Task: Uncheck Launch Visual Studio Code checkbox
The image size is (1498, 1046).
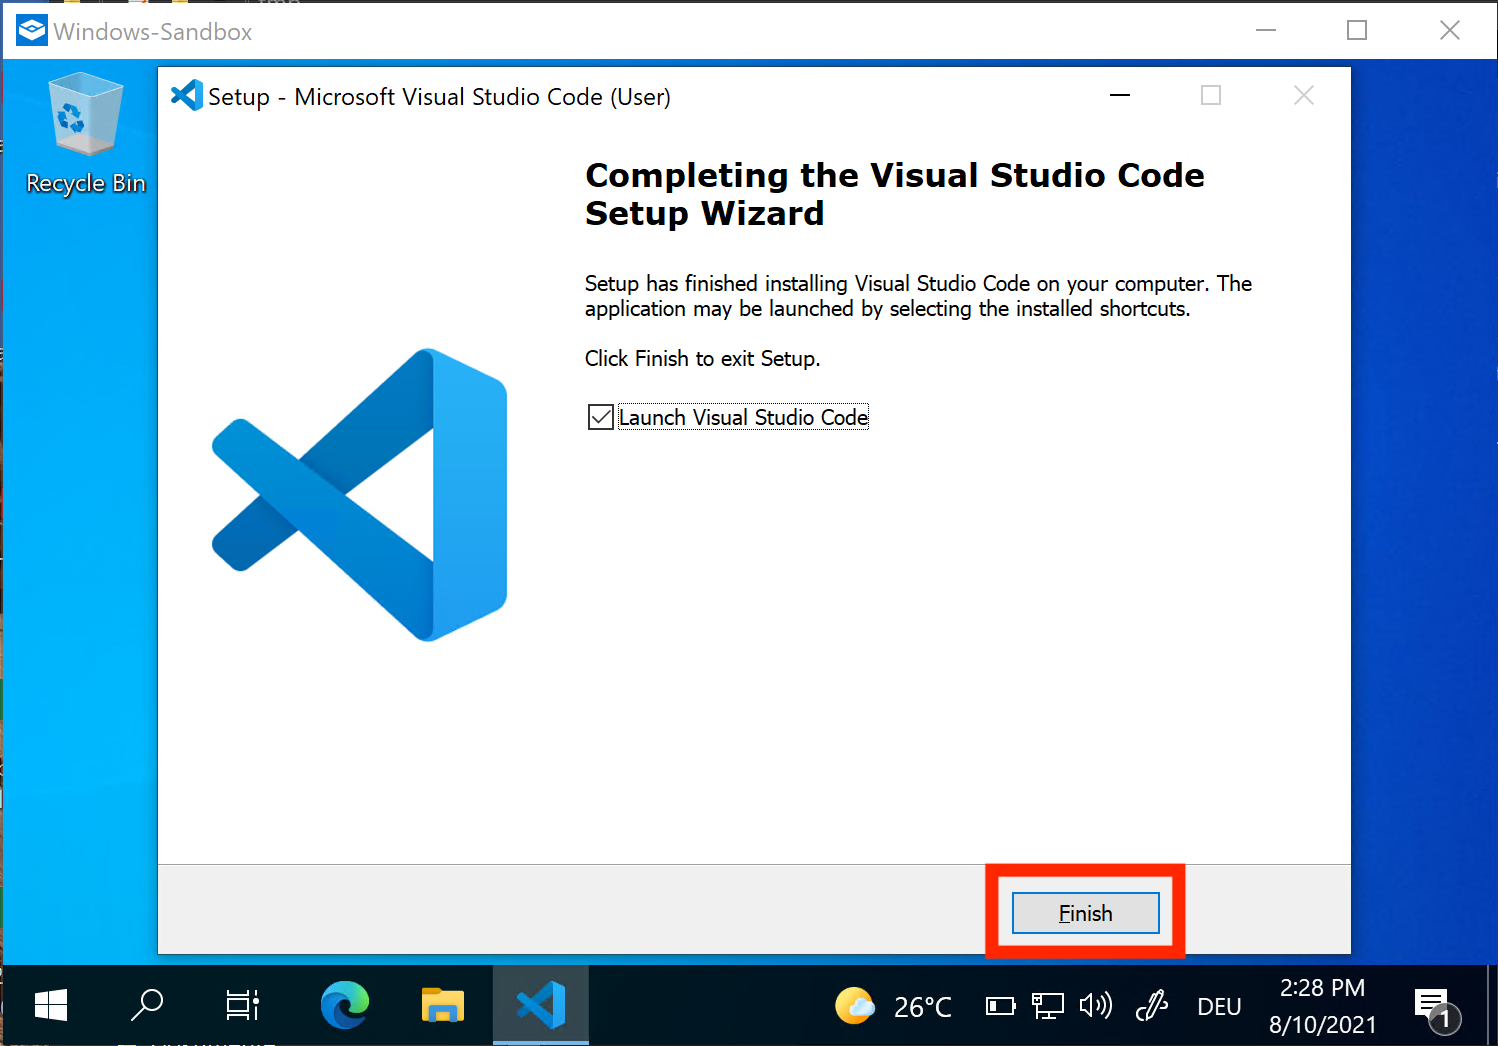Action: [x=600, y=417]
